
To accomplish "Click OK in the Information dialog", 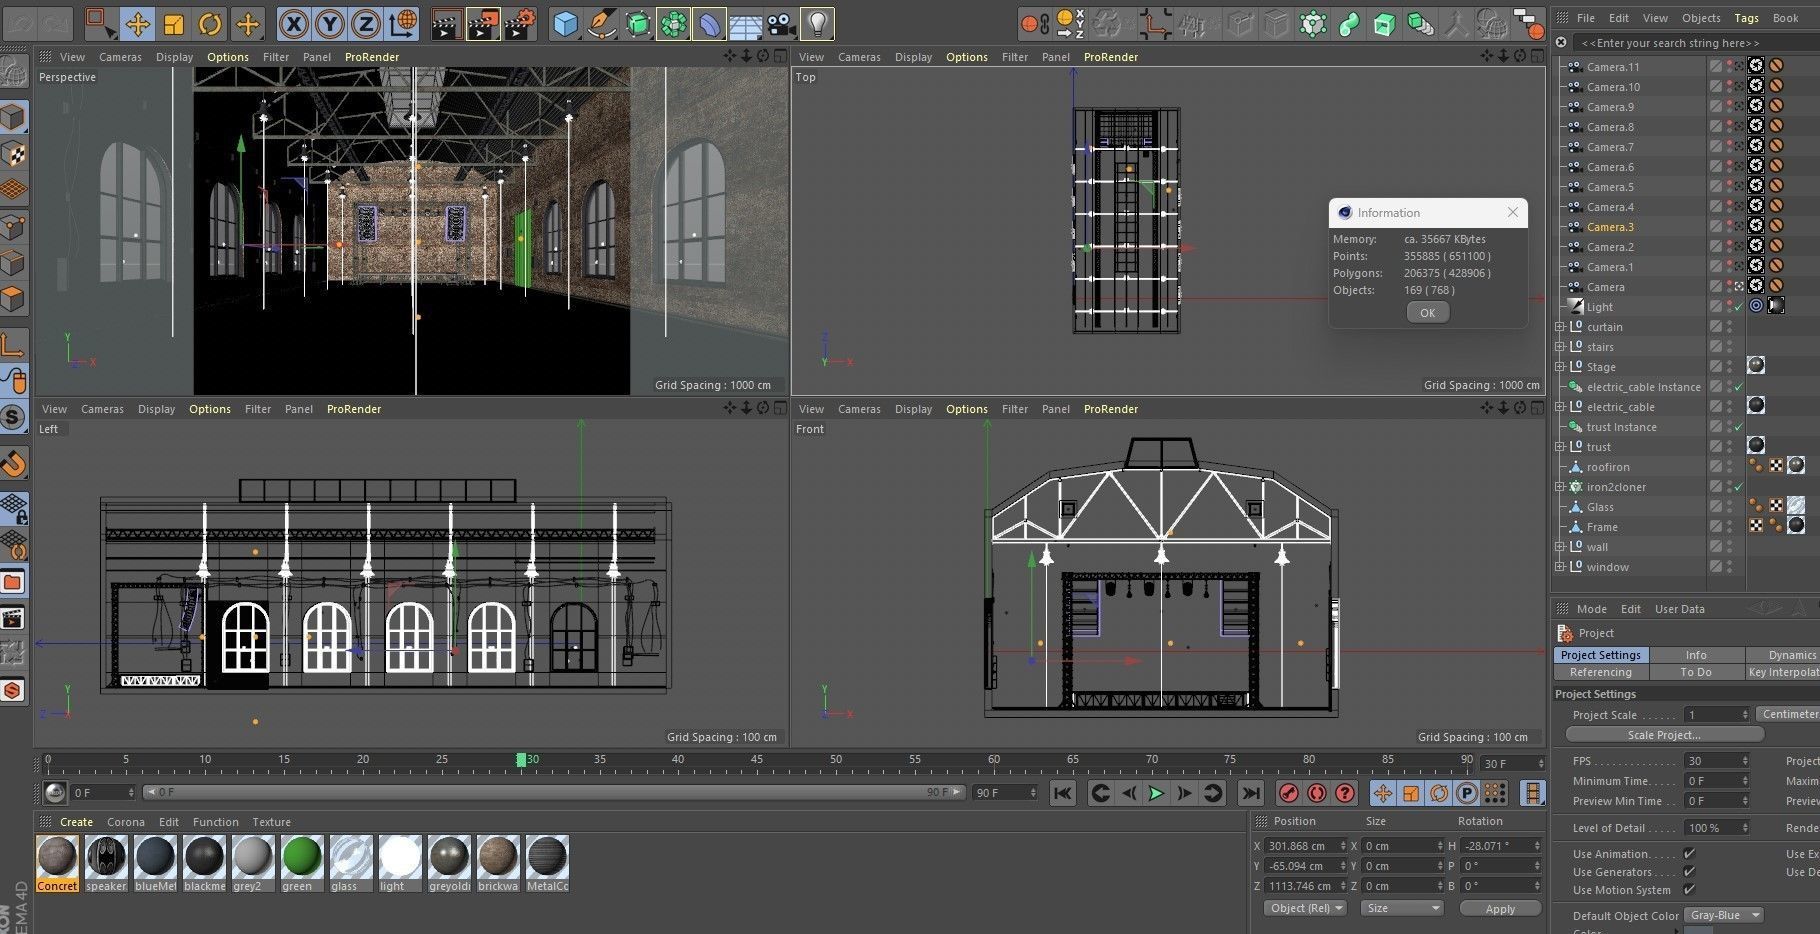I will pos(1427,313).
